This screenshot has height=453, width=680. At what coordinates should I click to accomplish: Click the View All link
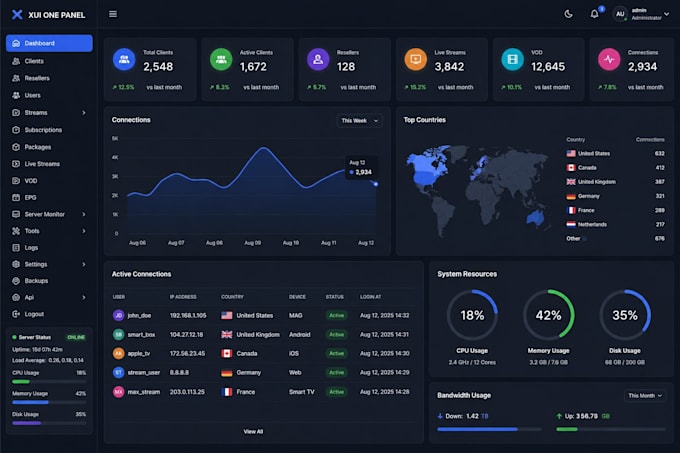253,432
